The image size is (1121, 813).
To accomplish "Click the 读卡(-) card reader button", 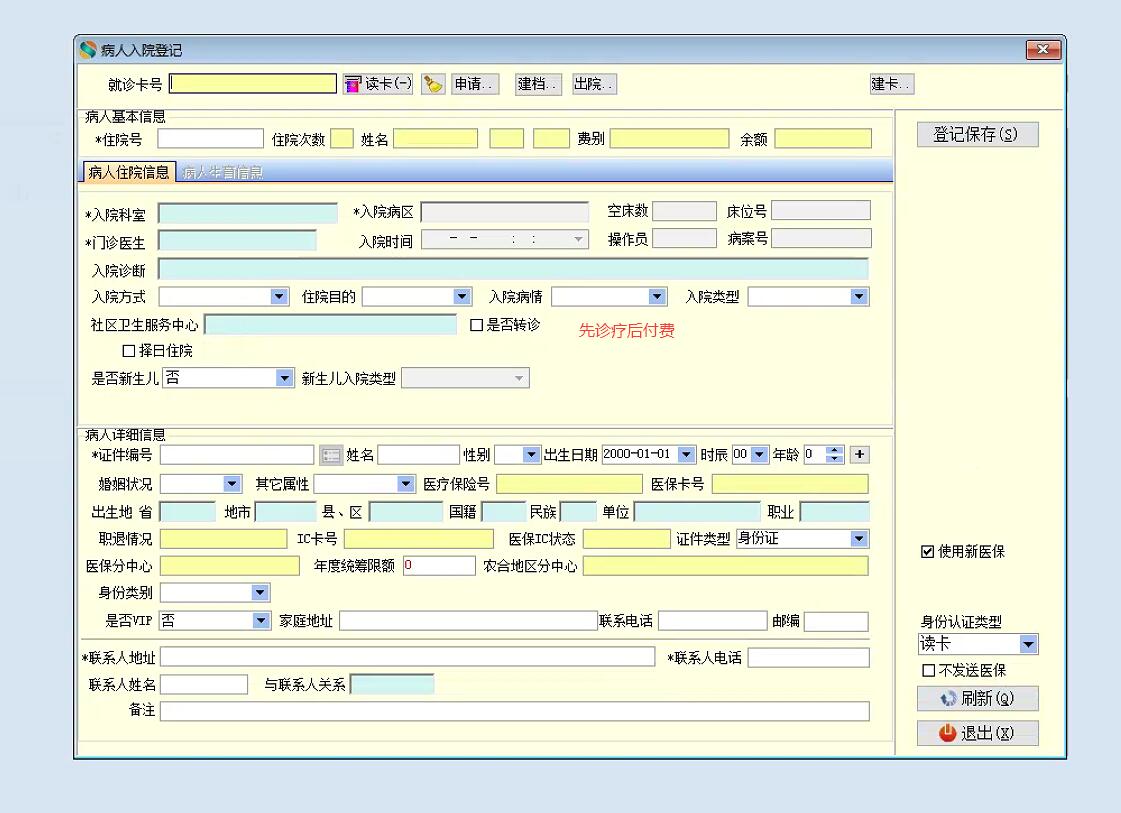I will point(378,84).
